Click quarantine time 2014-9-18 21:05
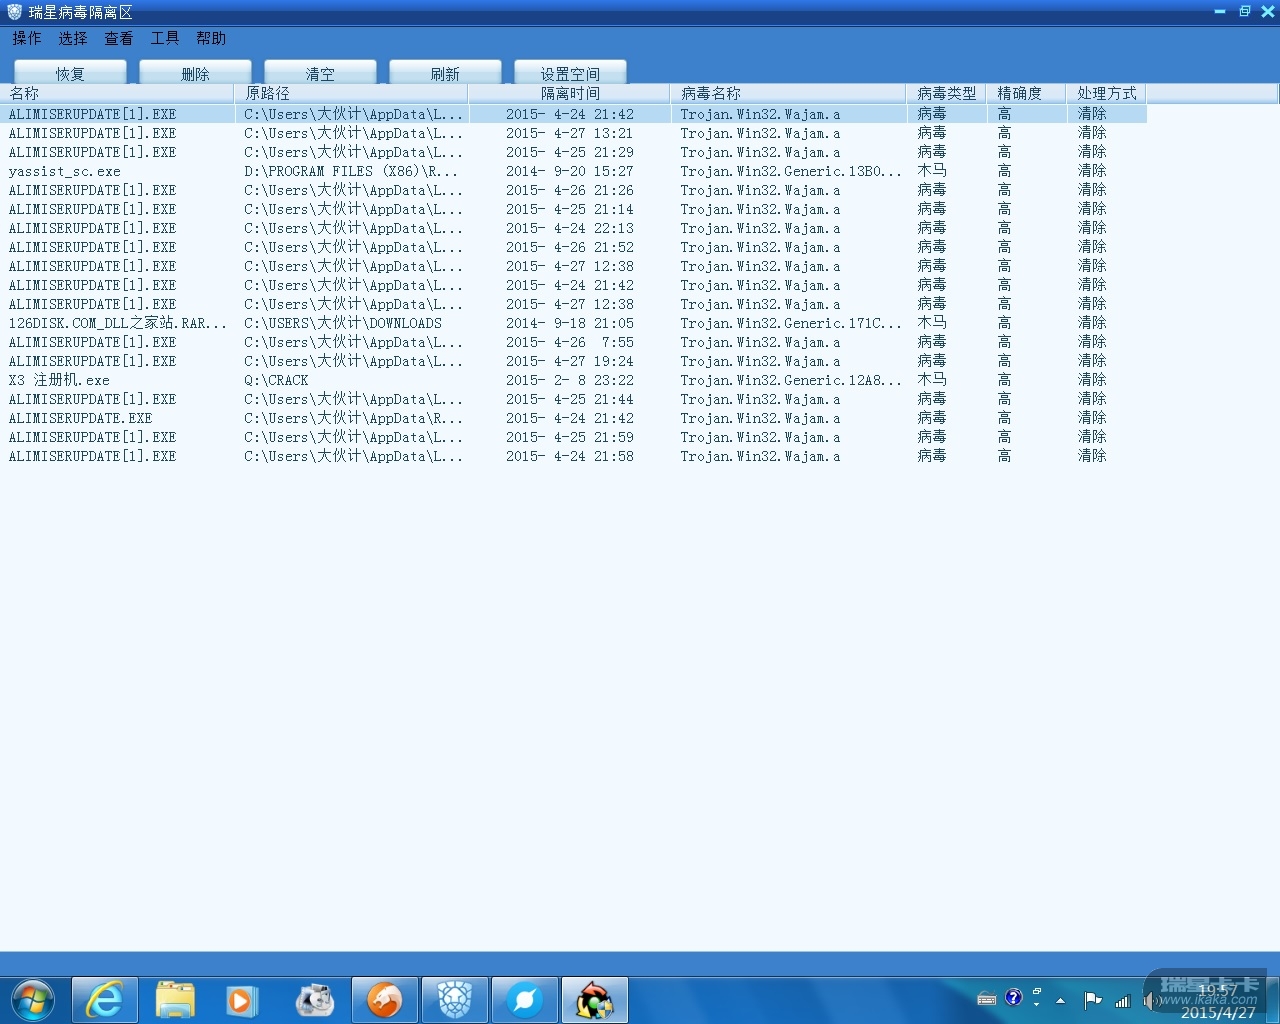Image resolution: width=1280 pixels, height=1024 pixels. (x=570, y=323)
